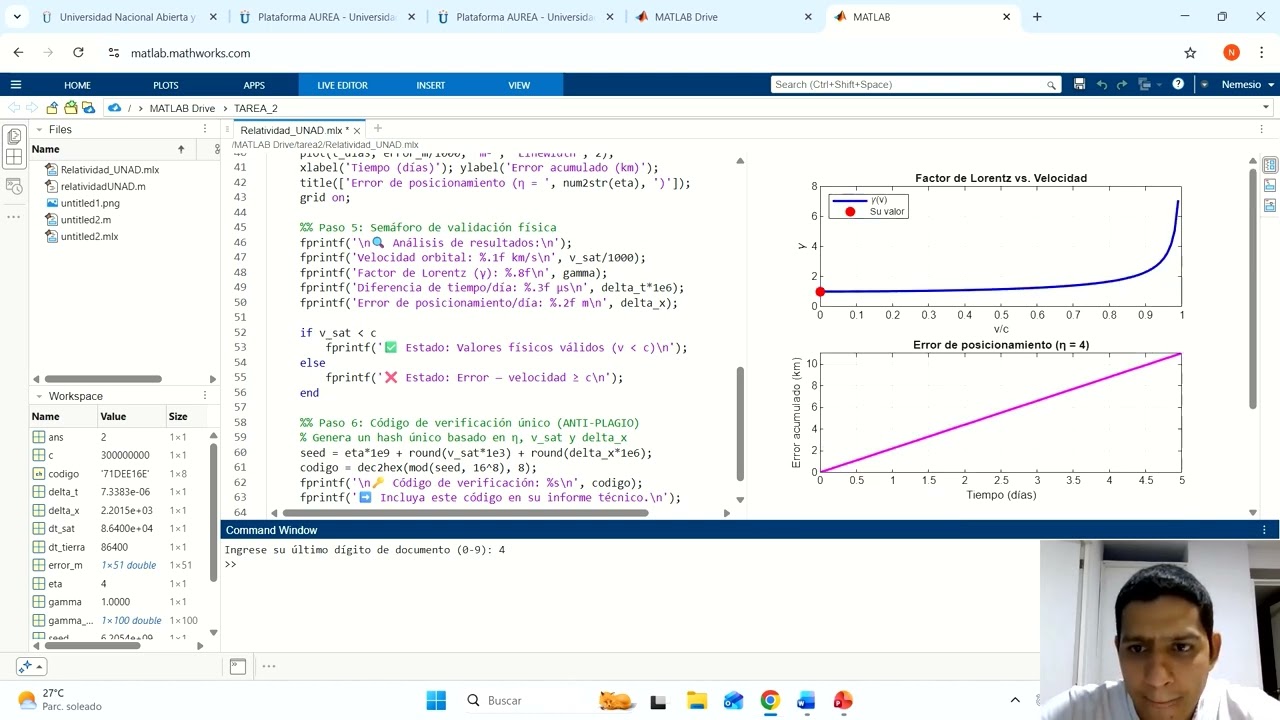The height and width of the screenshot is (720, 1280).
Task: Collapse the Files panel
Action: [38, 129]
